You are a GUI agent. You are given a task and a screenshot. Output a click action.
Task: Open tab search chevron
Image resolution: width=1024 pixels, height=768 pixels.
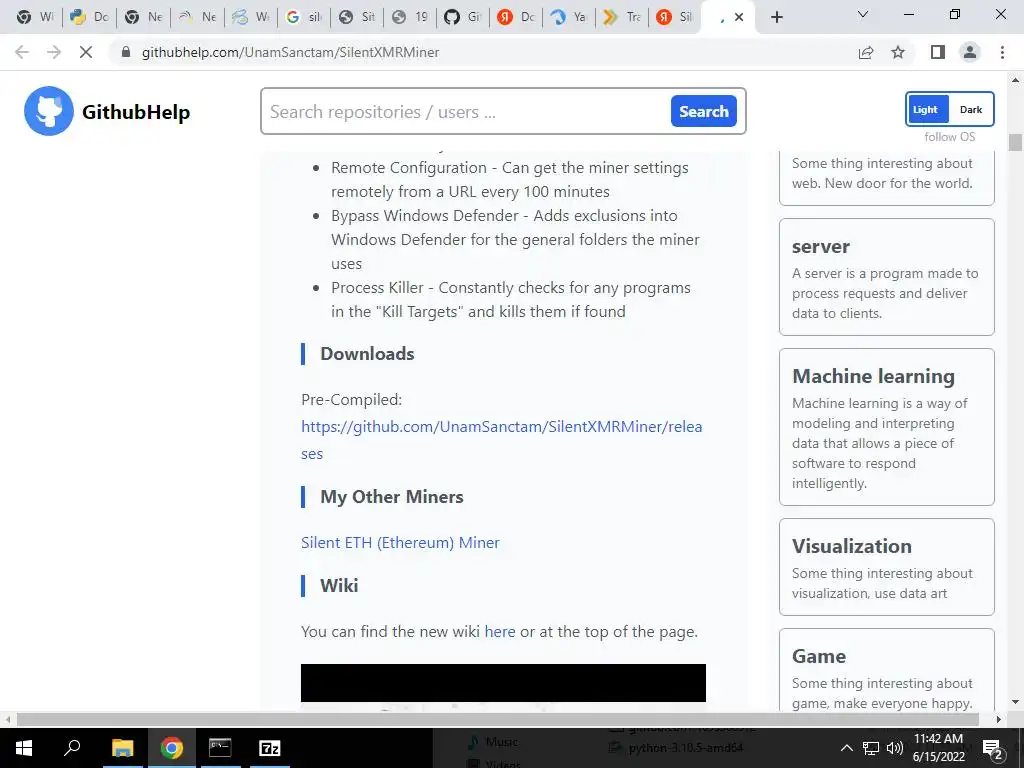point(863,14)
